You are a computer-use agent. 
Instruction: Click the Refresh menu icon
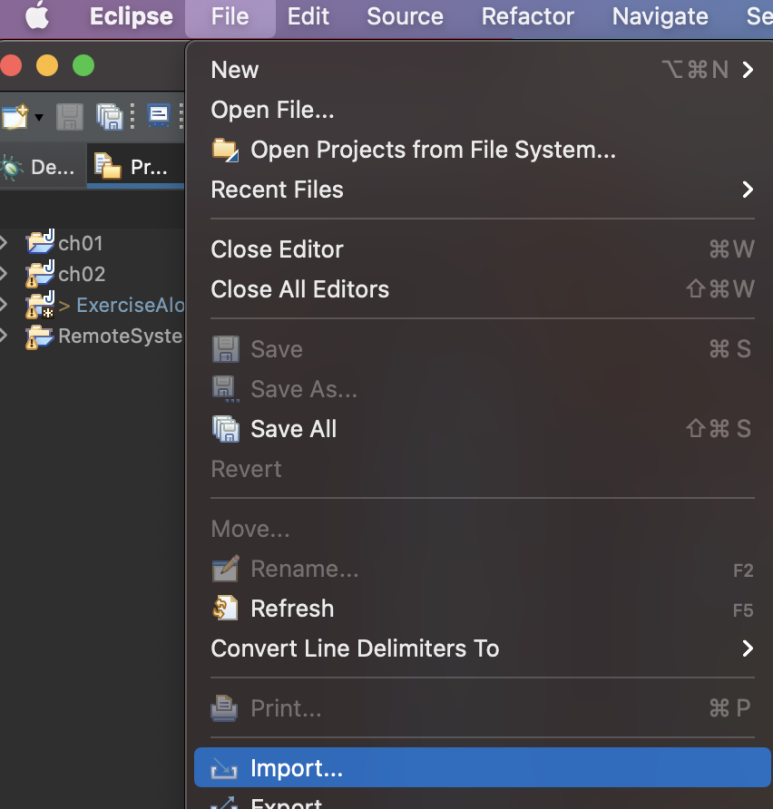tap(225, 608)
